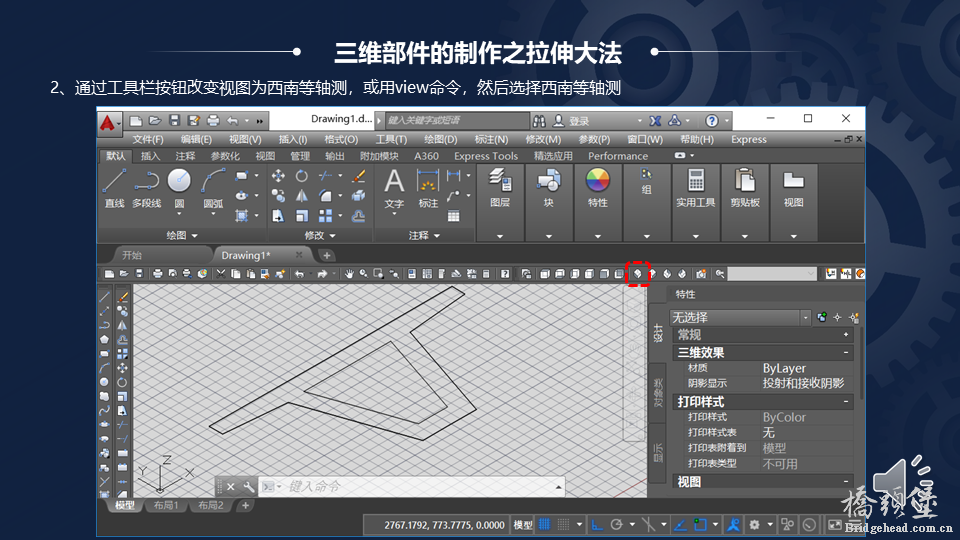Click the ByColor plot style value
The image size is (960, 540).
pos(784,417)
